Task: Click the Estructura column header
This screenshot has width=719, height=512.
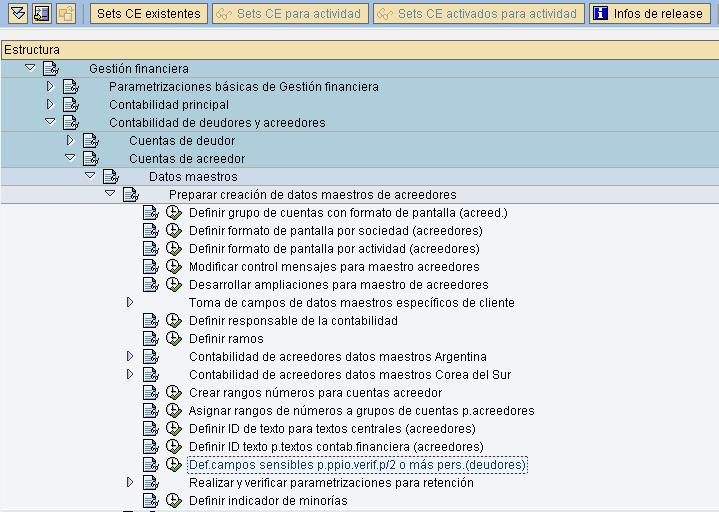Action: [x=32, y=50]
